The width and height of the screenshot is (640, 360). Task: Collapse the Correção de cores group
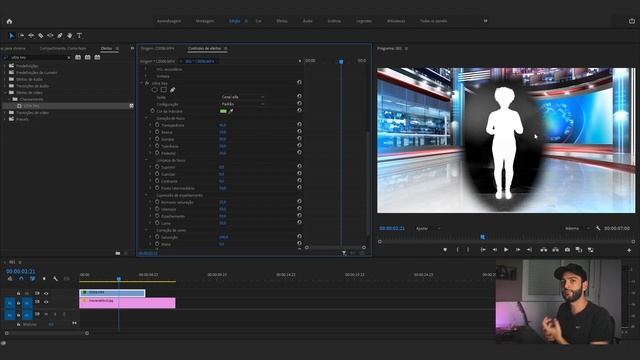(146, 230)
